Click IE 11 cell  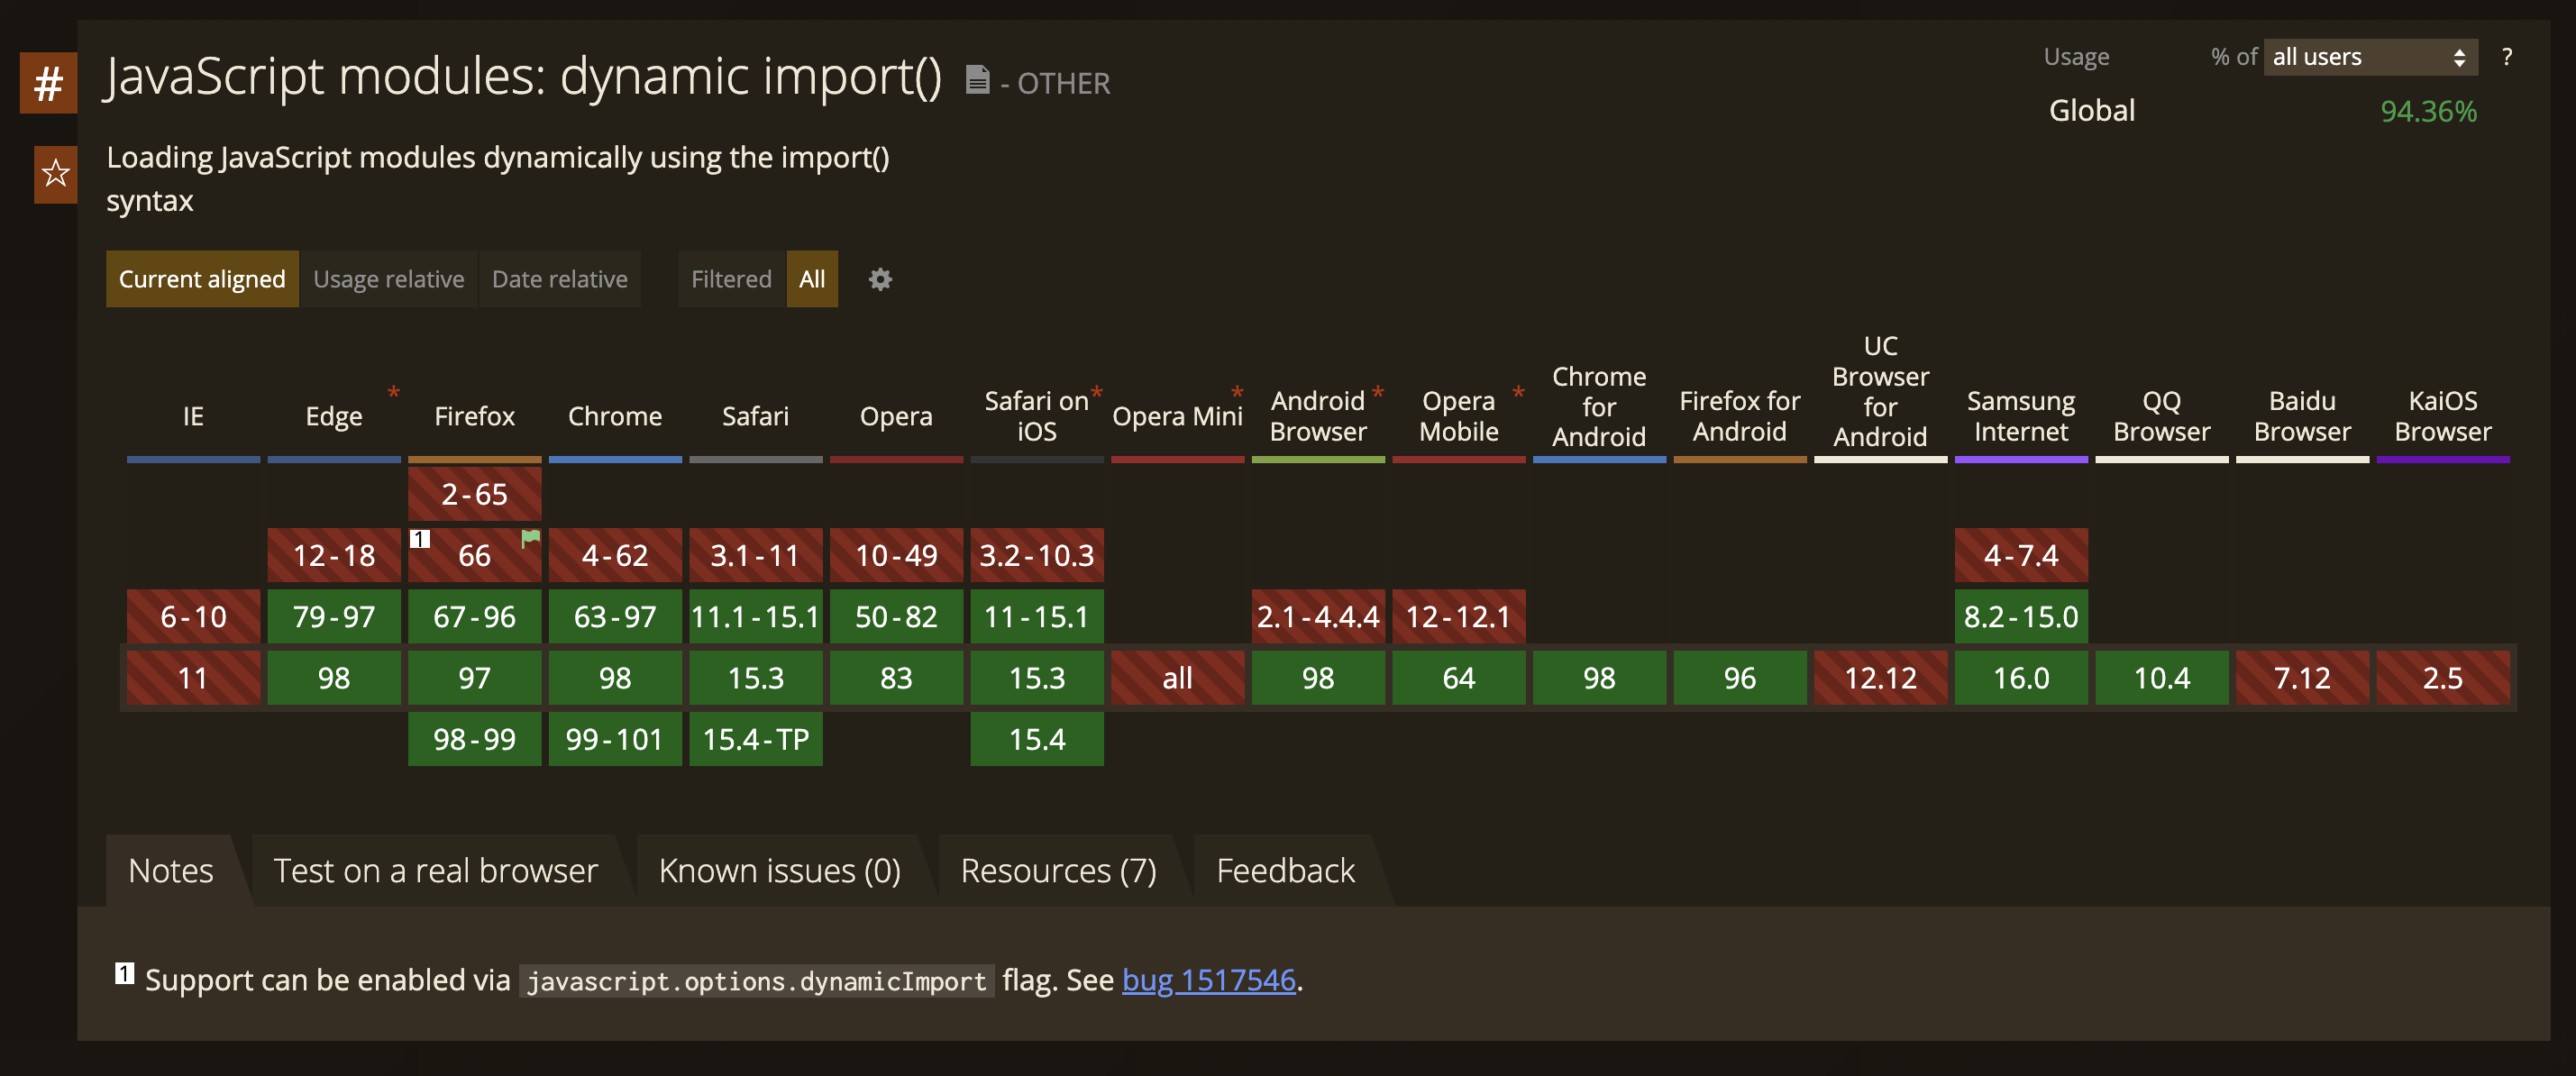(193, 678)
